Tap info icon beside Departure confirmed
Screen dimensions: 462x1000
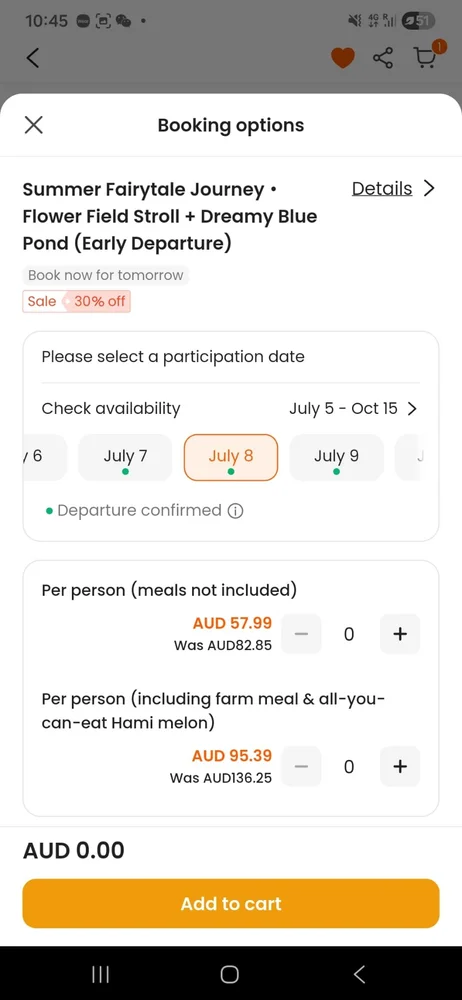(235, 511)
